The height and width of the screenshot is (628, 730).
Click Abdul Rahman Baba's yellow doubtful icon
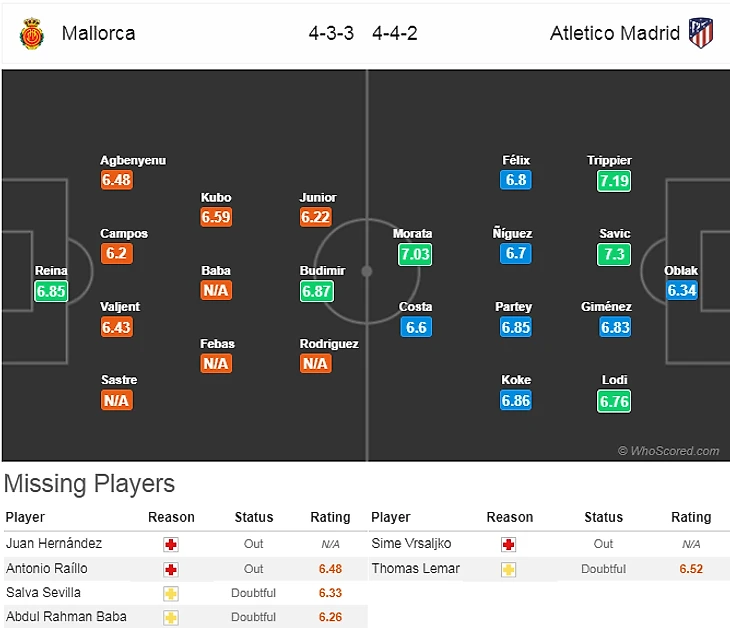pos(171,617)
